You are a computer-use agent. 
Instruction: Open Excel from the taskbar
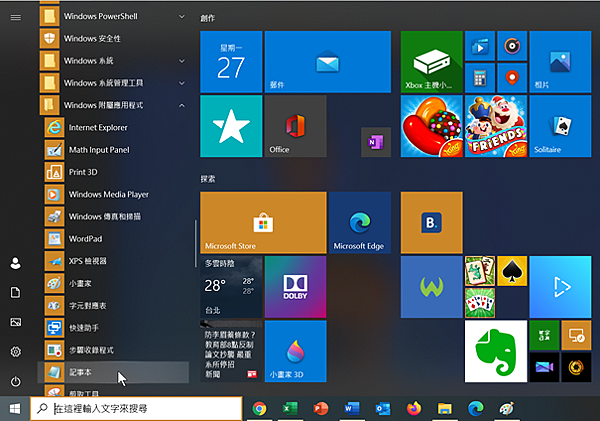[290, 409]
